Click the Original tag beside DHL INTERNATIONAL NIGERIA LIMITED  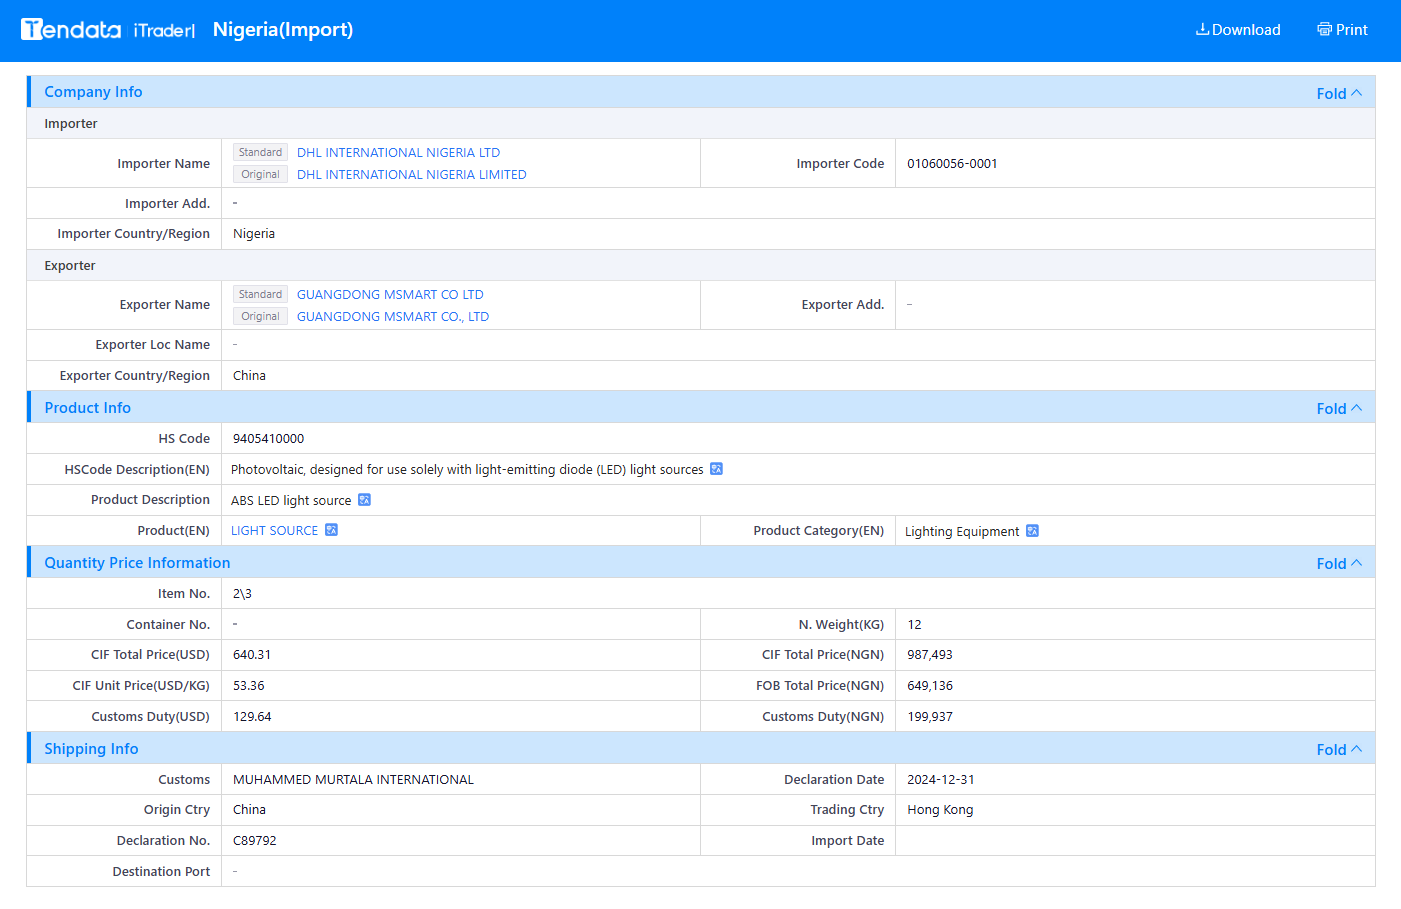coord(260,174)
